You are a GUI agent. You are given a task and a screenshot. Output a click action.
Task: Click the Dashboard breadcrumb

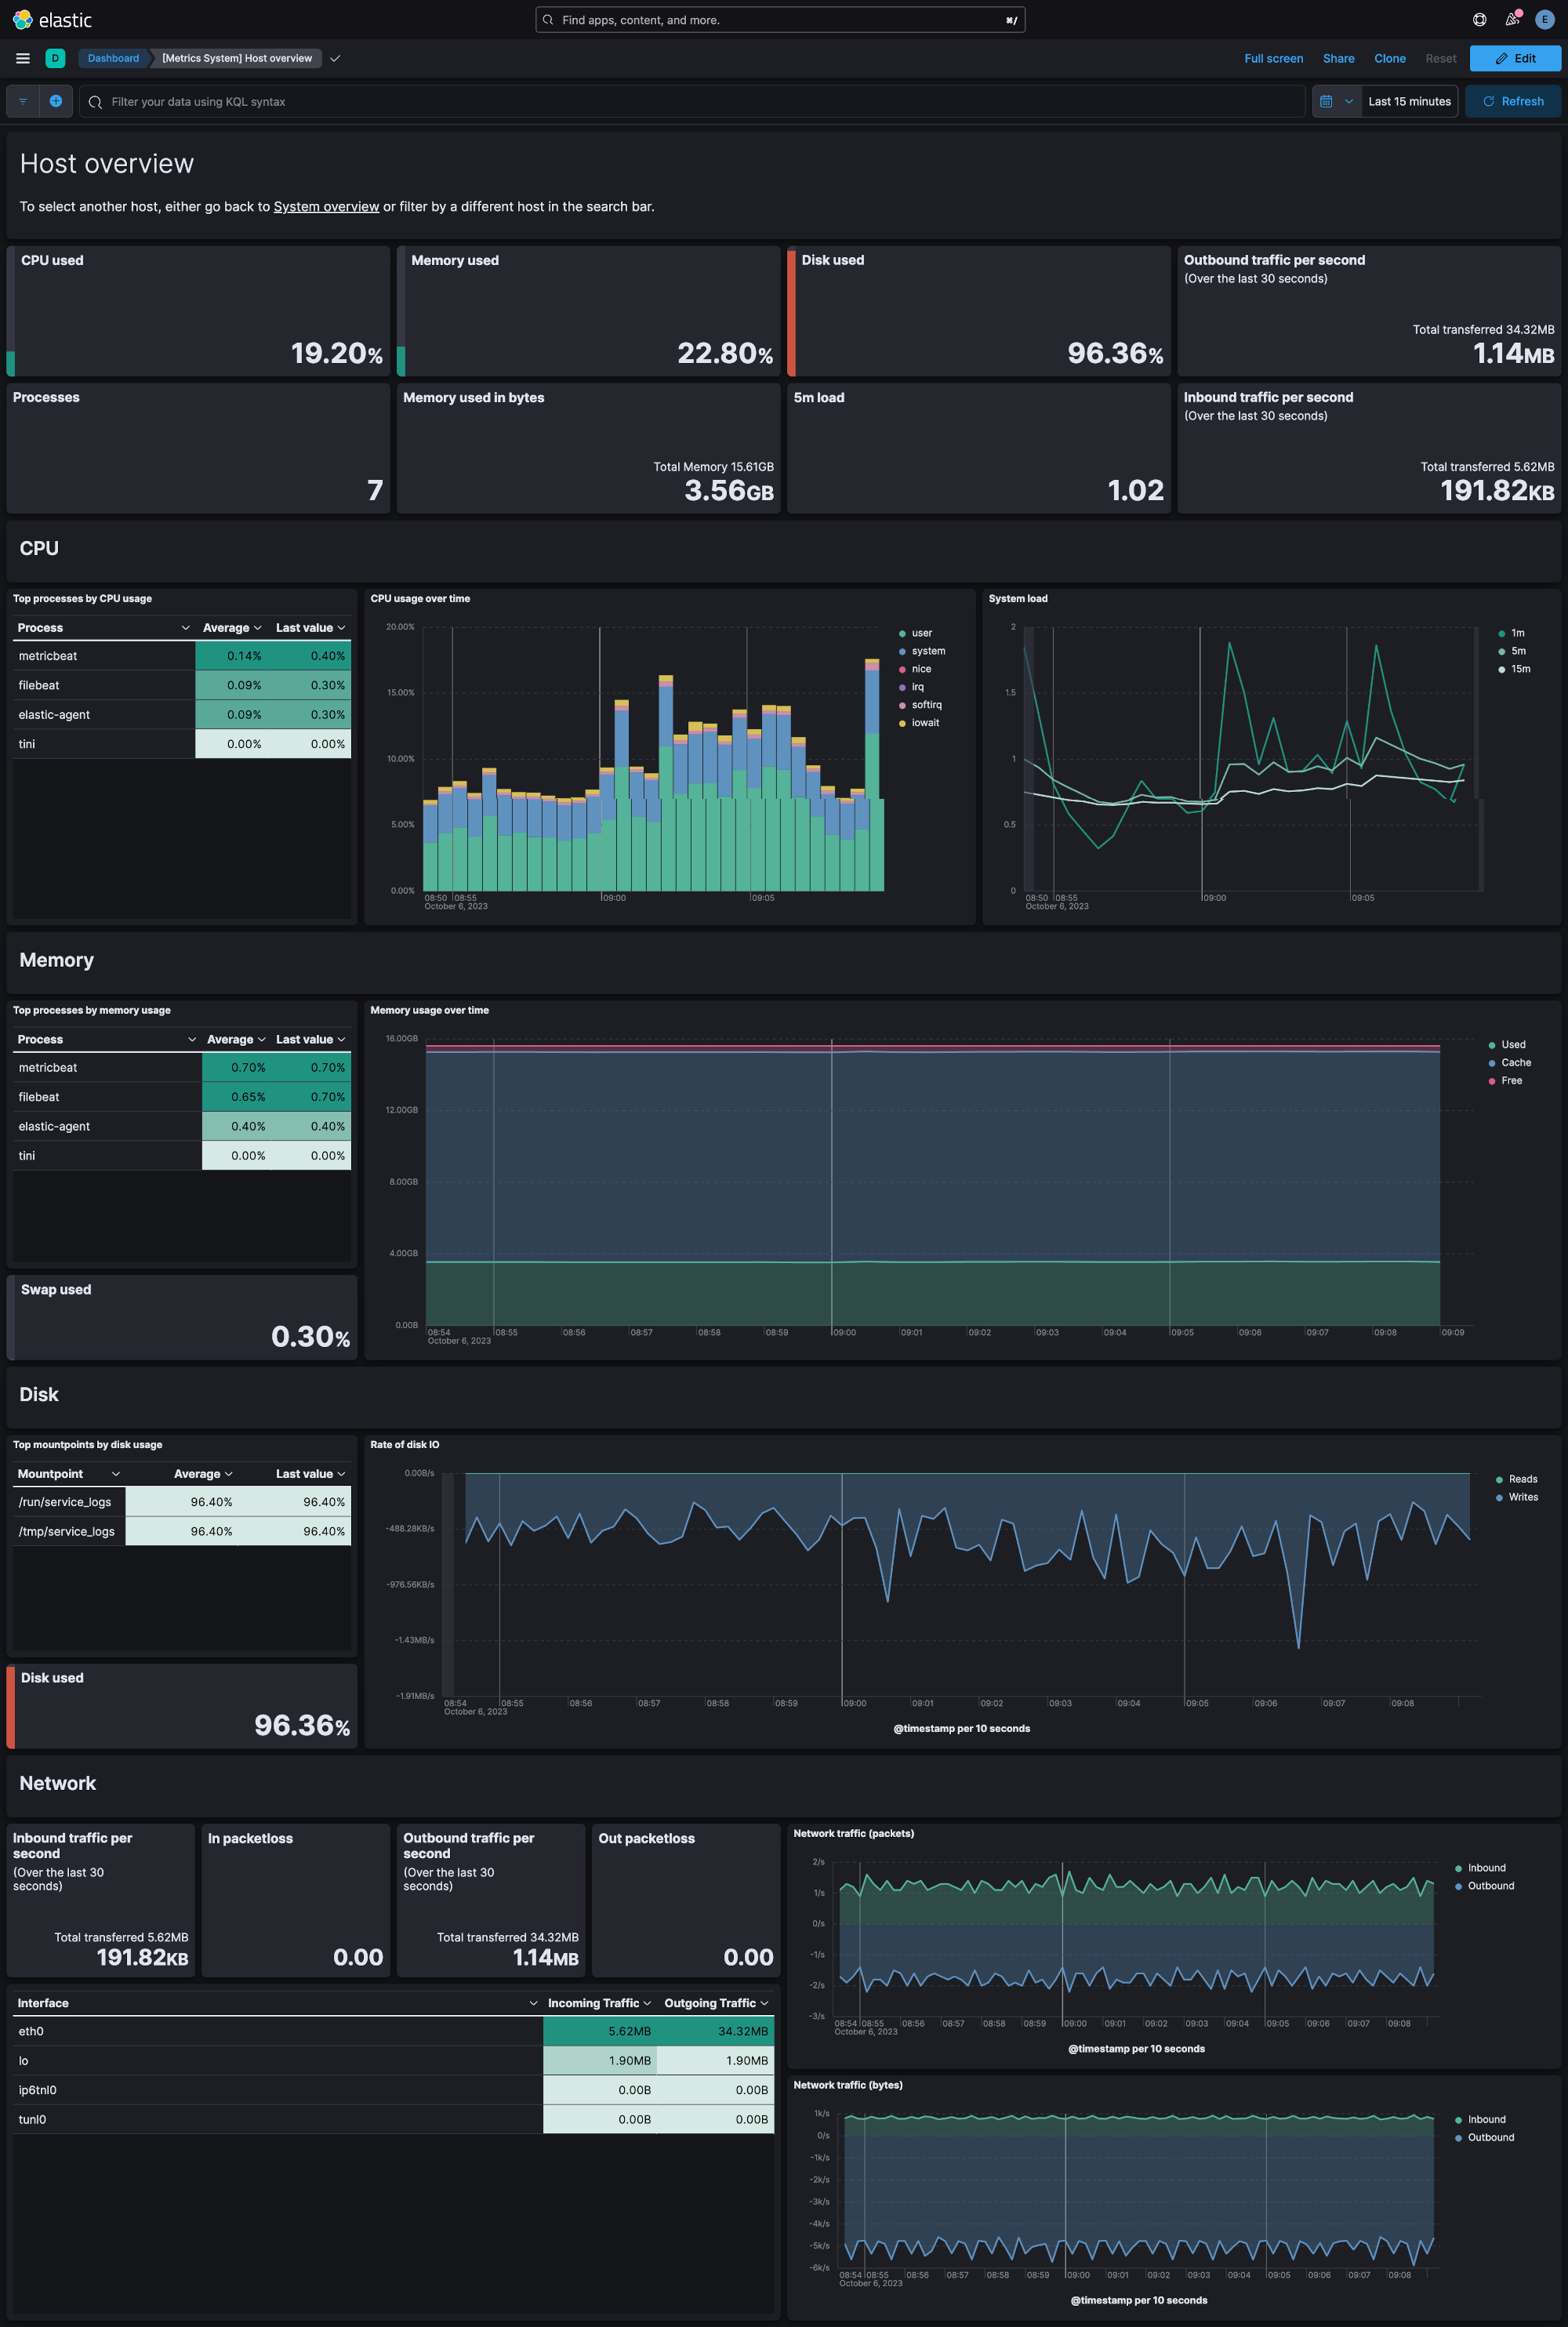coord(112,58)
